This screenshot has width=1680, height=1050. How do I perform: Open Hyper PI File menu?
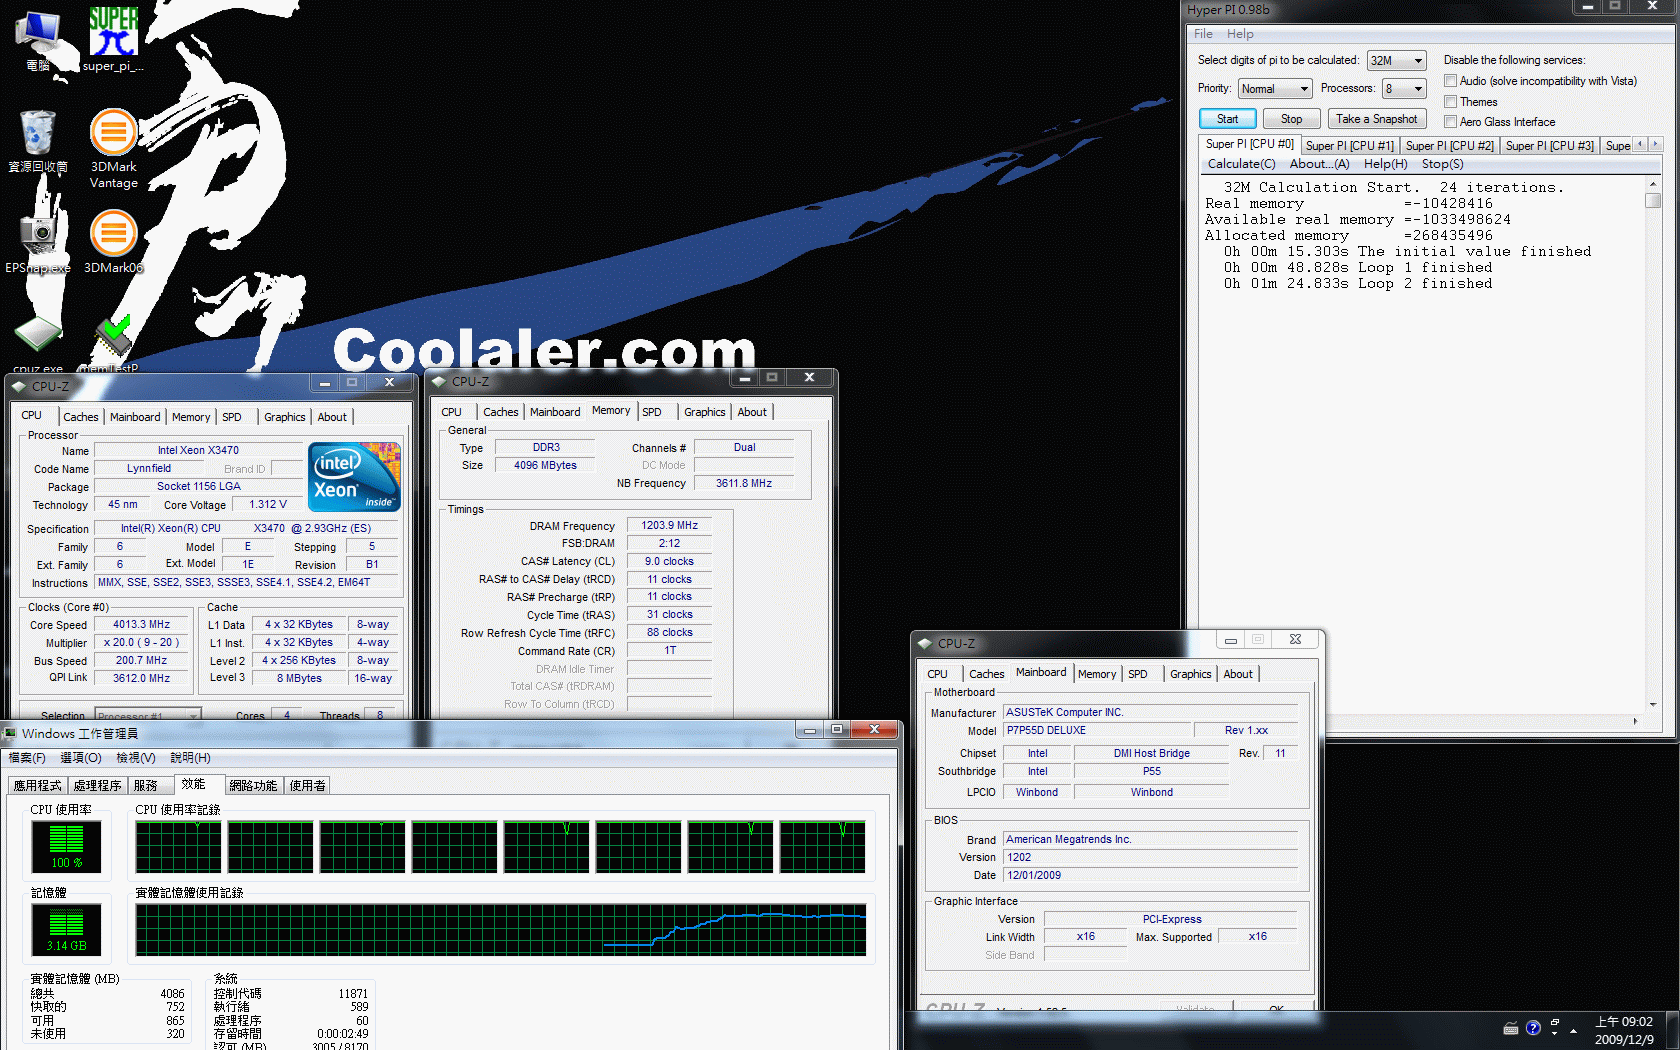pyautogui.click(x=1203, y=34)
